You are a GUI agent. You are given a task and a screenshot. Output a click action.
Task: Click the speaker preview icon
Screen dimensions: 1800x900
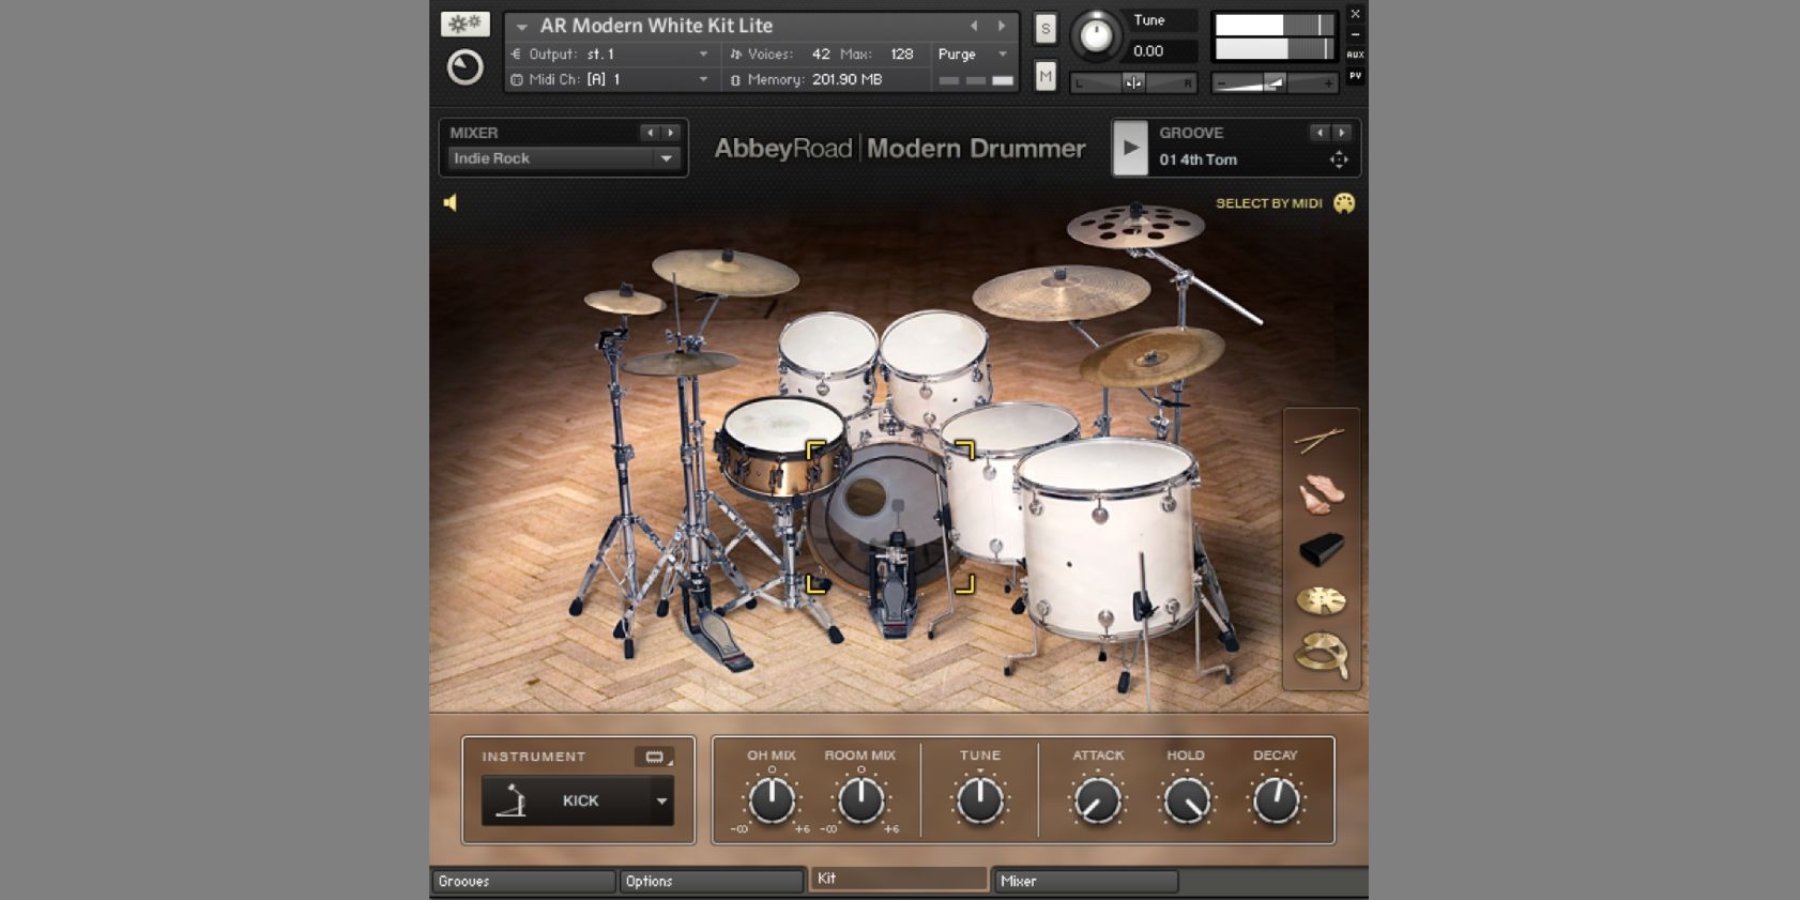[450, 203]
